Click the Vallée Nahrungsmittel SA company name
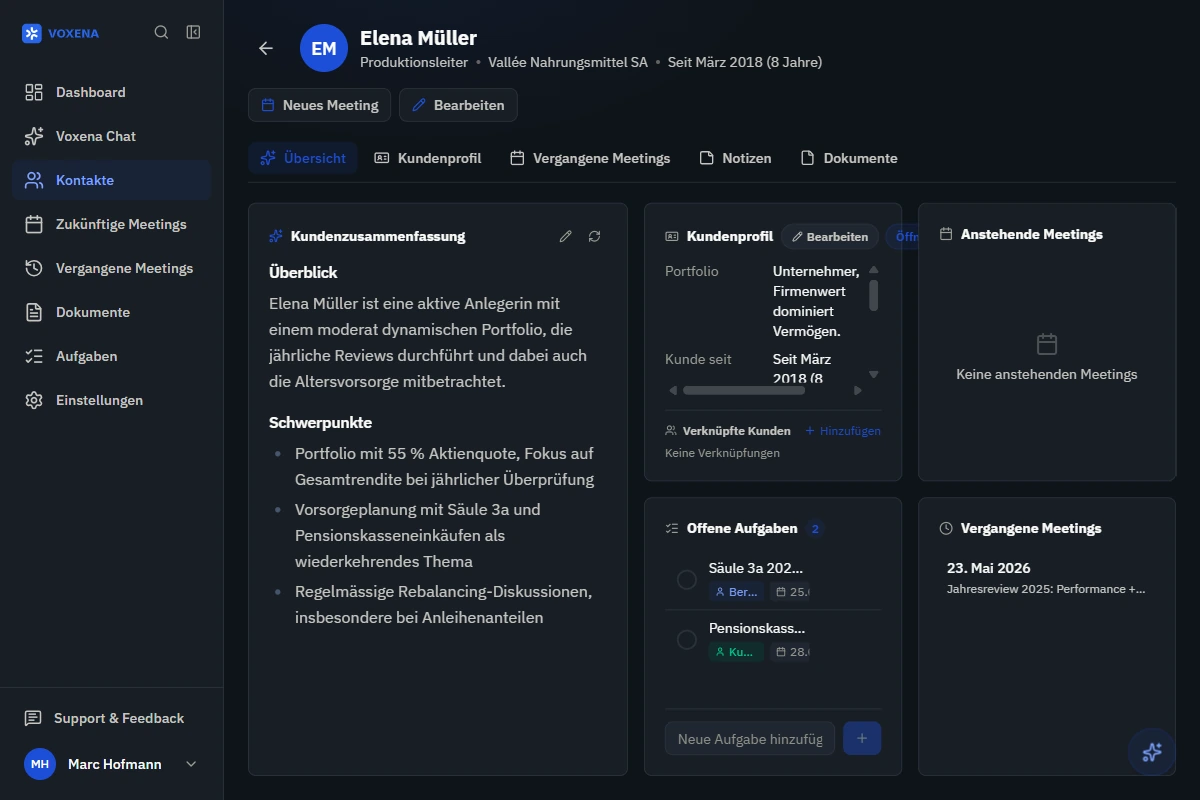The width and height of the screenshot is (1200, 800). [568, 62]
